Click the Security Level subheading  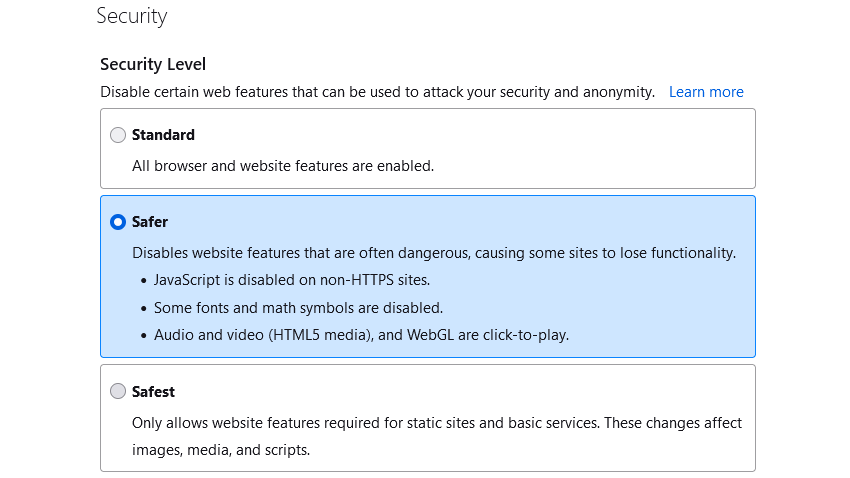pyautogui.click(x=153, y=64)
